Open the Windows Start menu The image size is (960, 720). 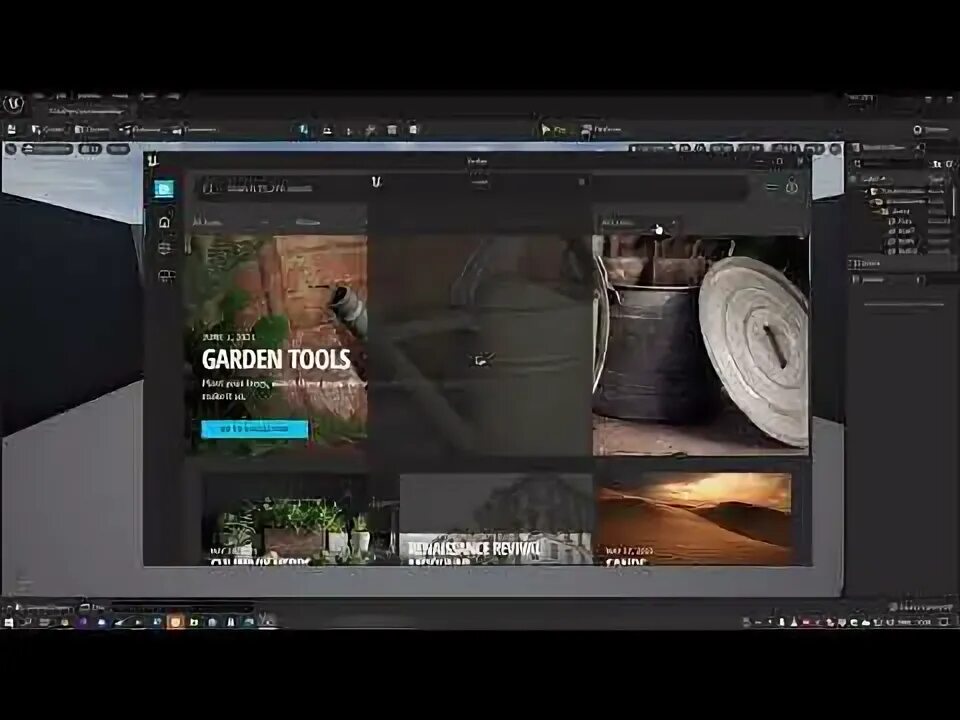tap(9, 622)
